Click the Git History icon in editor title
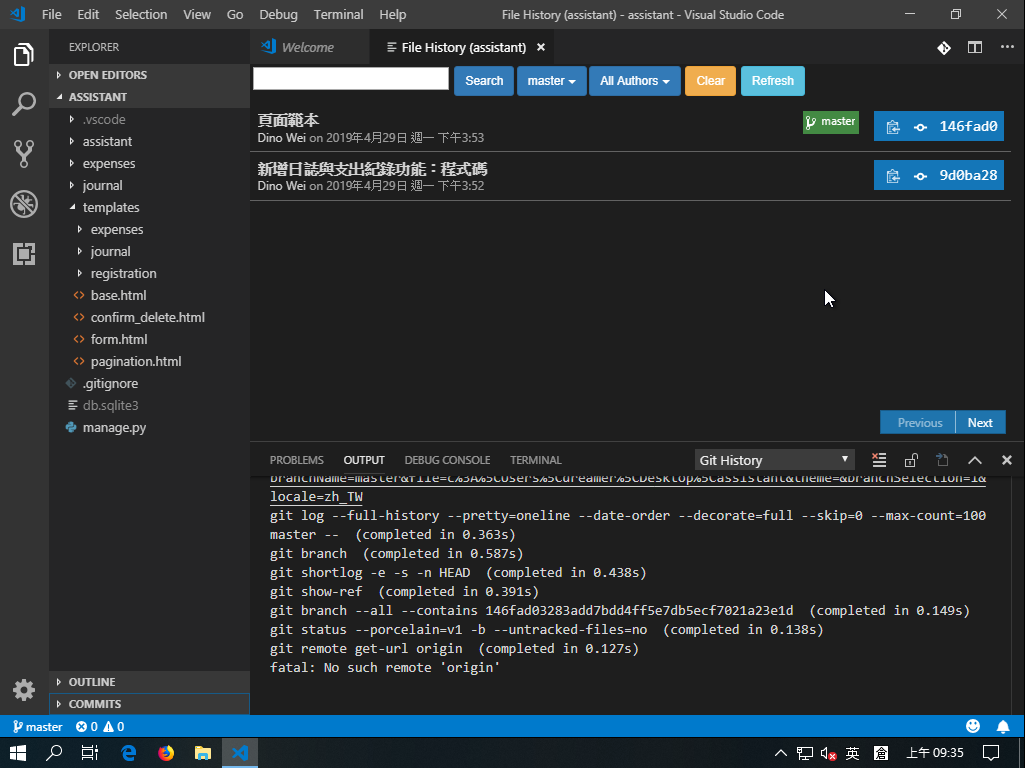The height and width of the screenshot is (768, 1025). 943,47
